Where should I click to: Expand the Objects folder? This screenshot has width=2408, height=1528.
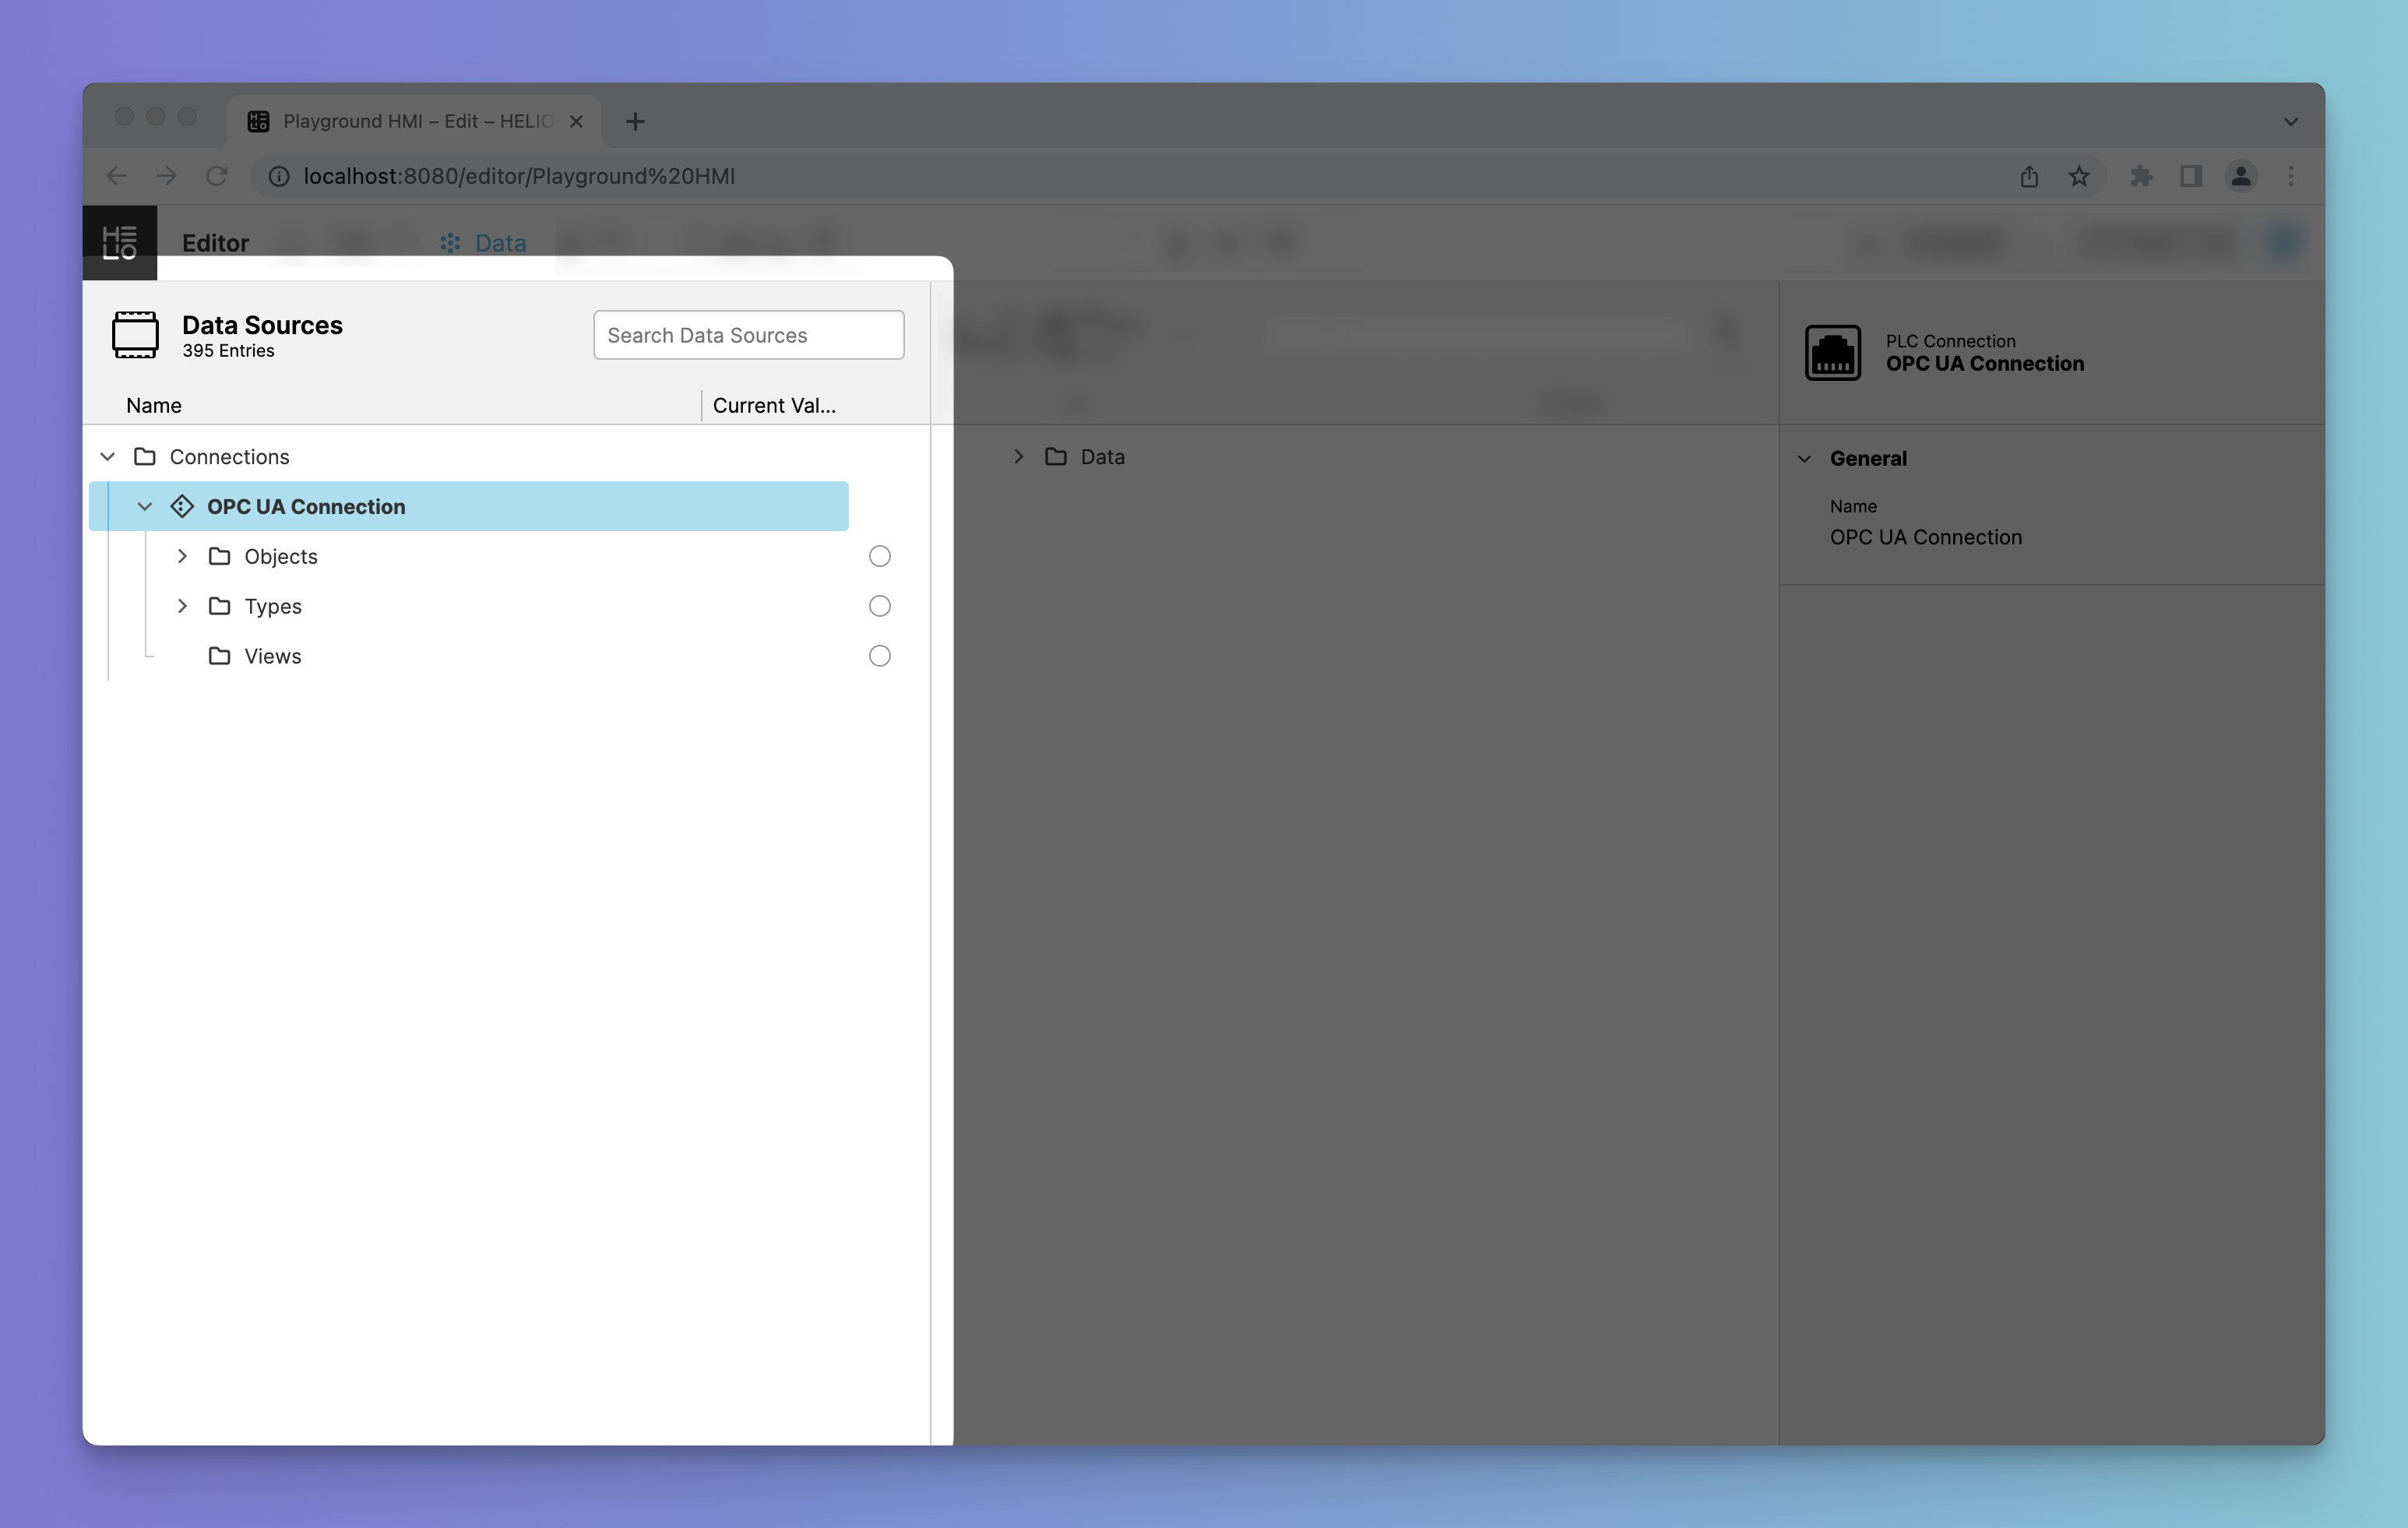click(x=182, y=556)
